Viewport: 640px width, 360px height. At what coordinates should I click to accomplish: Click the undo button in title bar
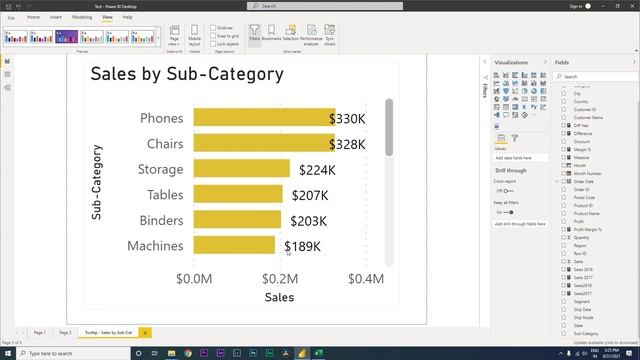click(18, 6)
